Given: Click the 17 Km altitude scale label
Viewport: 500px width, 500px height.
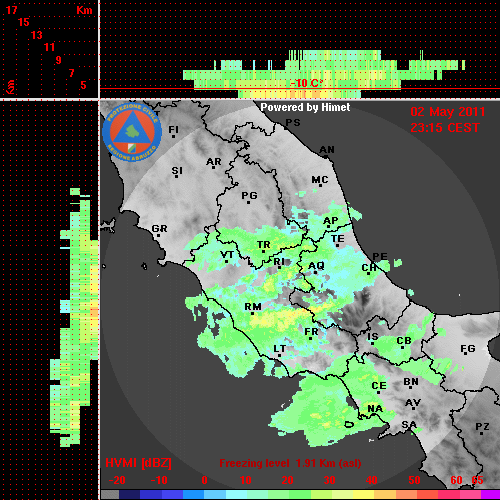Looking at the screenshot, I should click(x=12, y=10).
